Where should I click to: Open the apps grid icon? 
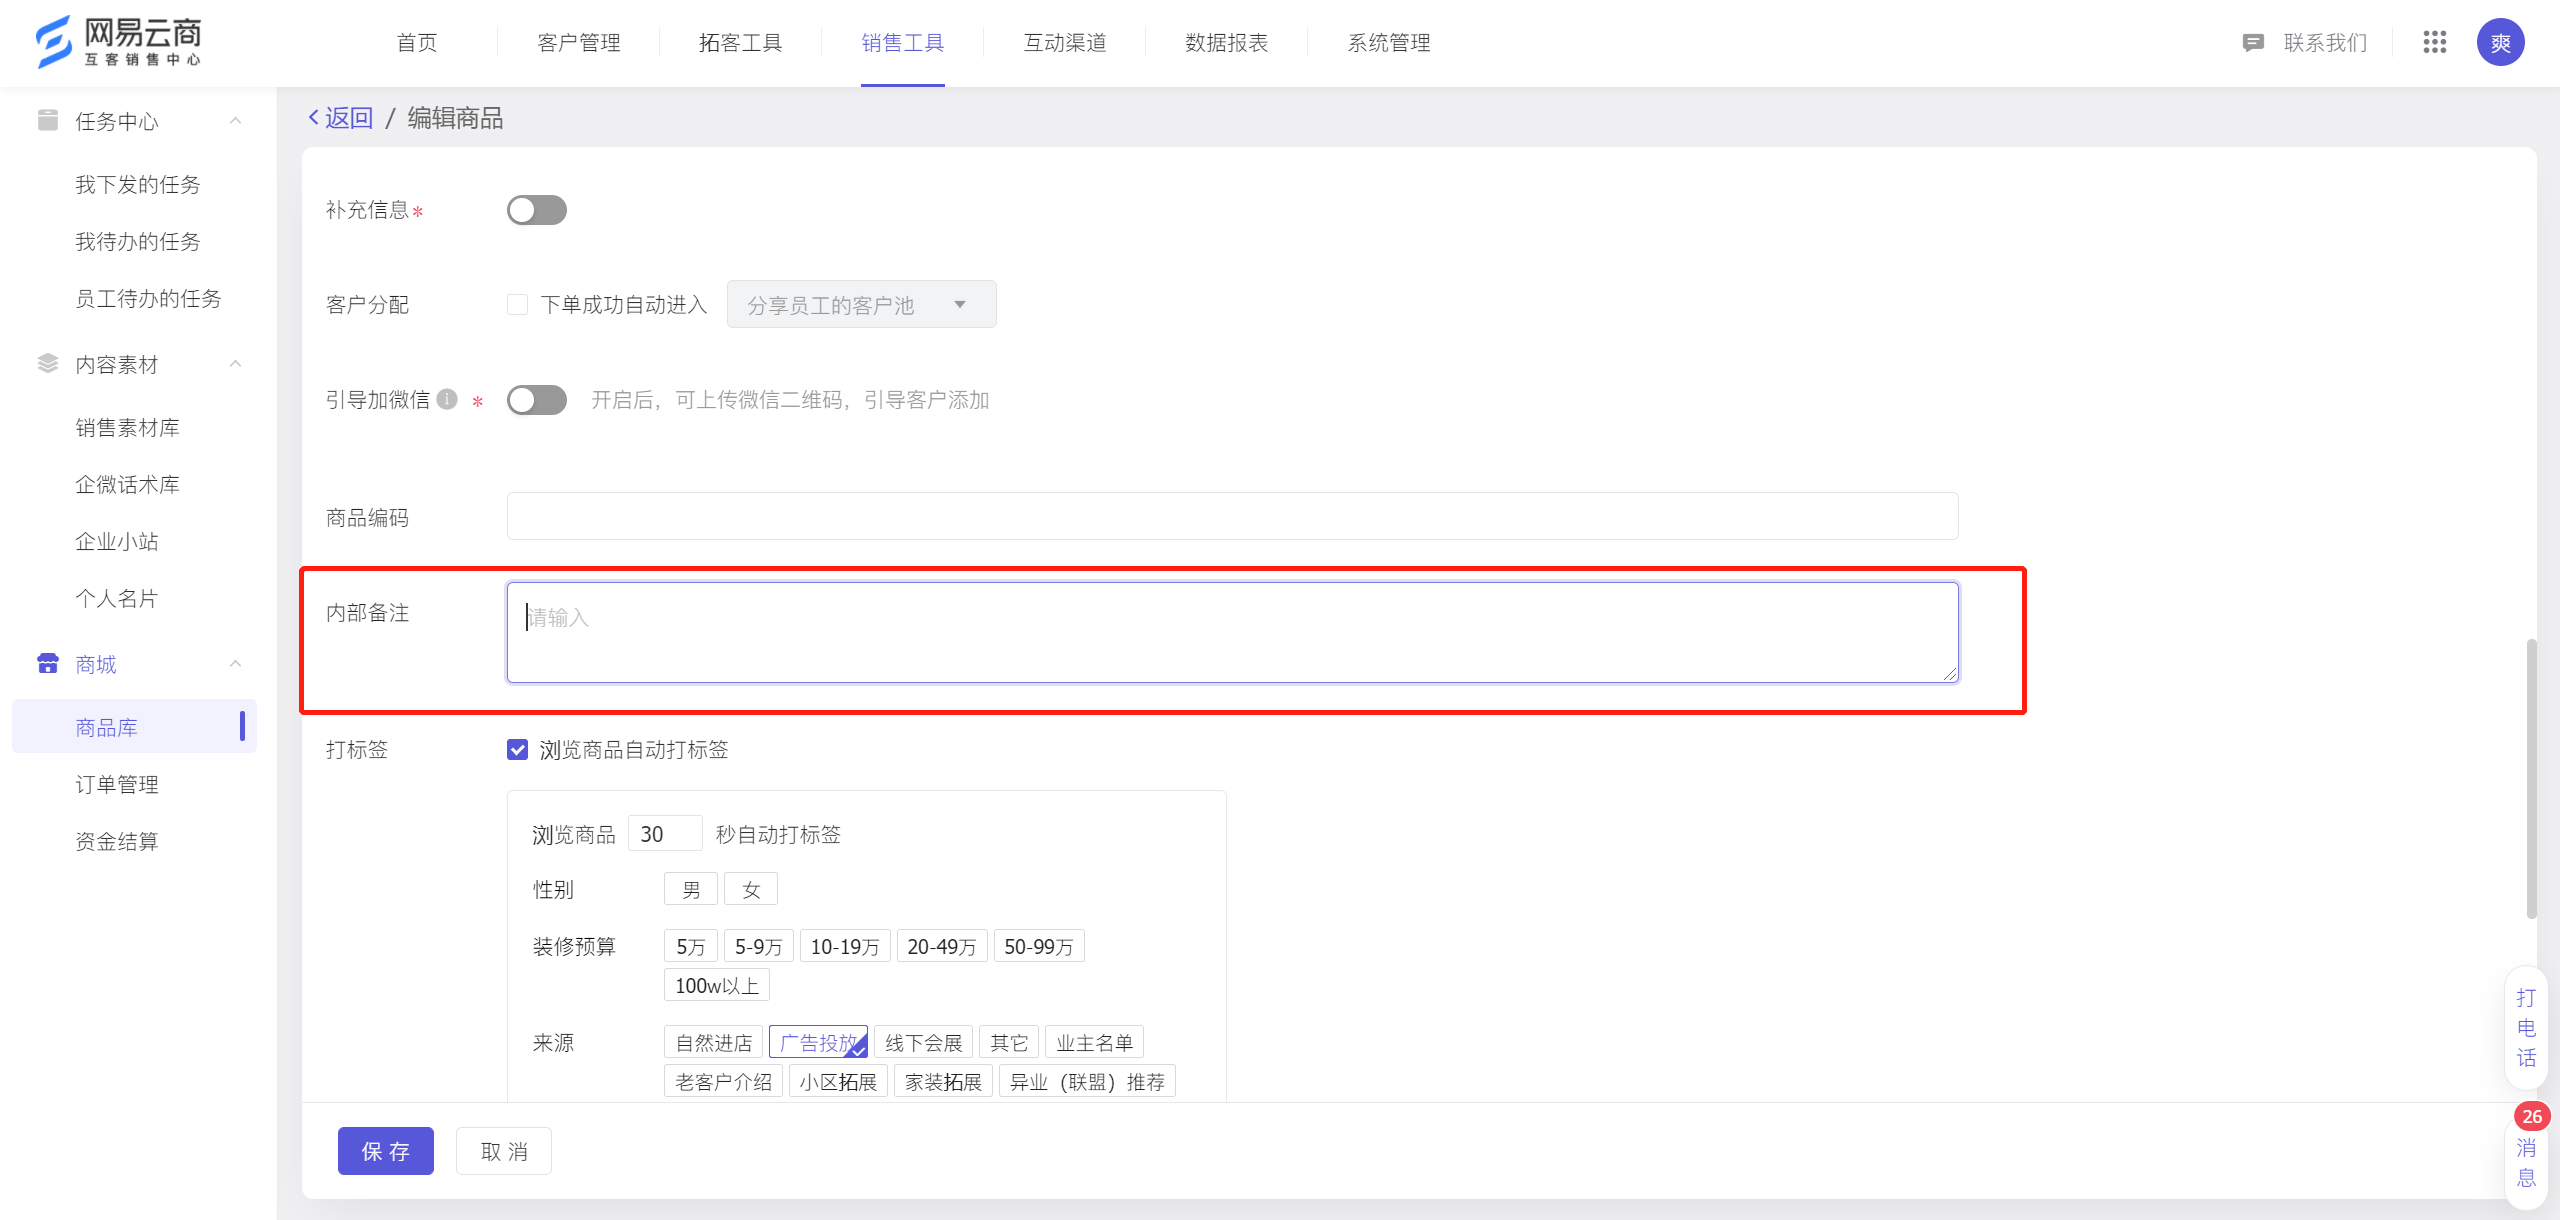click(x=2434, y=42)
